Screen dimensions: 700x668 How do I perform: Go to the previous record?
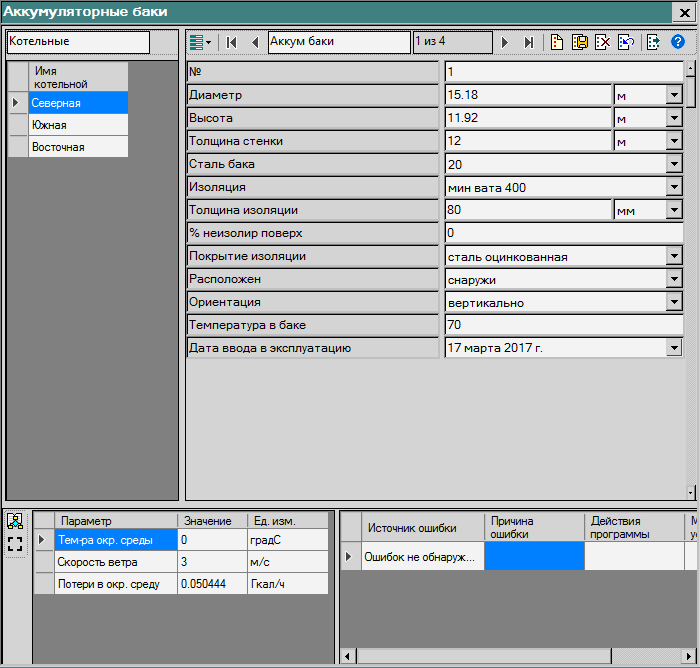254,42
